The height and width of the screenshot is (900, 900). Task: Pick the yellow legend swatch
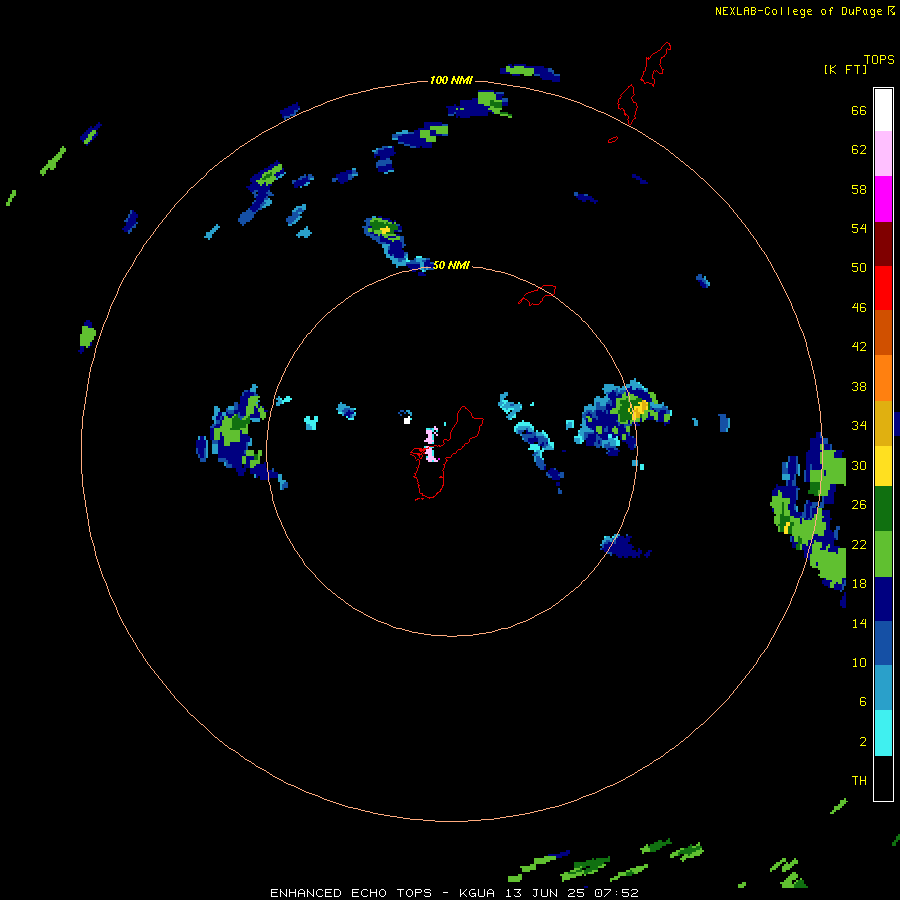tap(883, 465)
